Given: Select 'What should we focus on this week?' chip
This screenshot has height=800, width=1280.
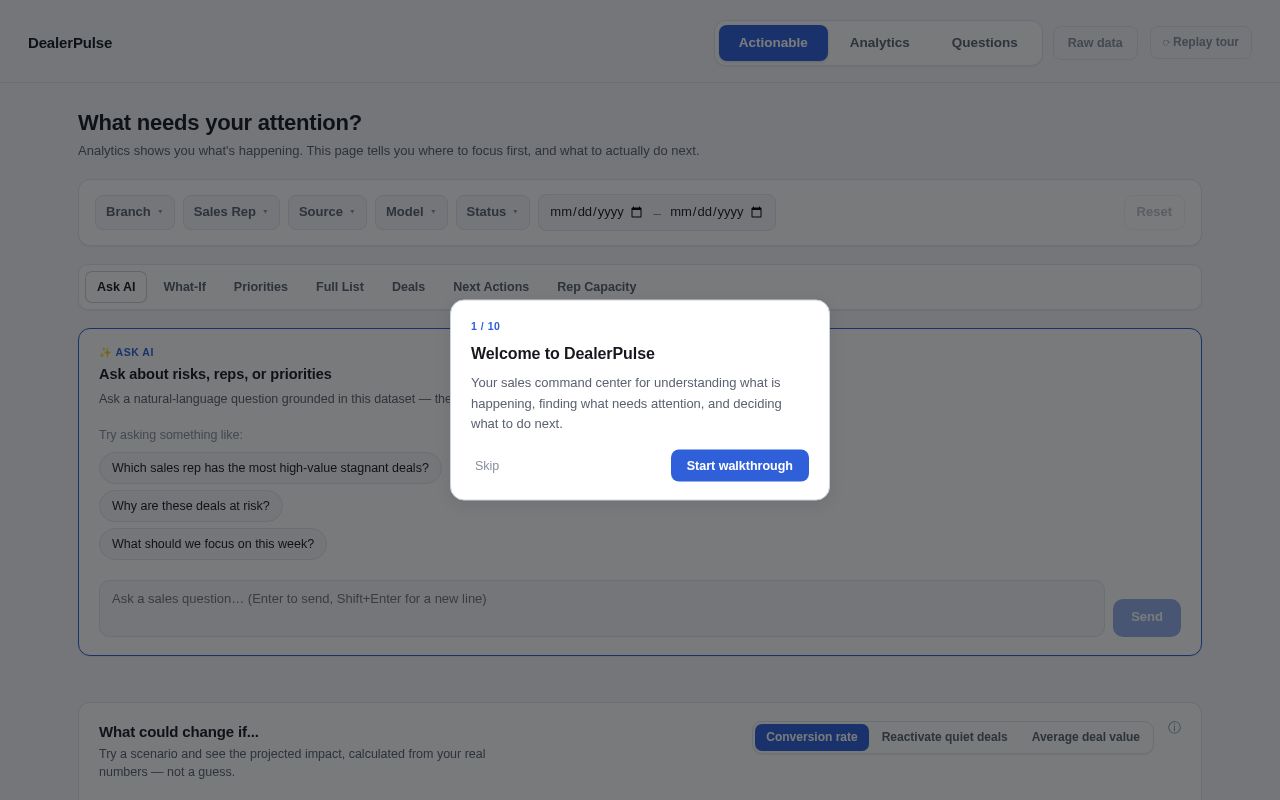Looking at the screenshot, I should (213, 544).
